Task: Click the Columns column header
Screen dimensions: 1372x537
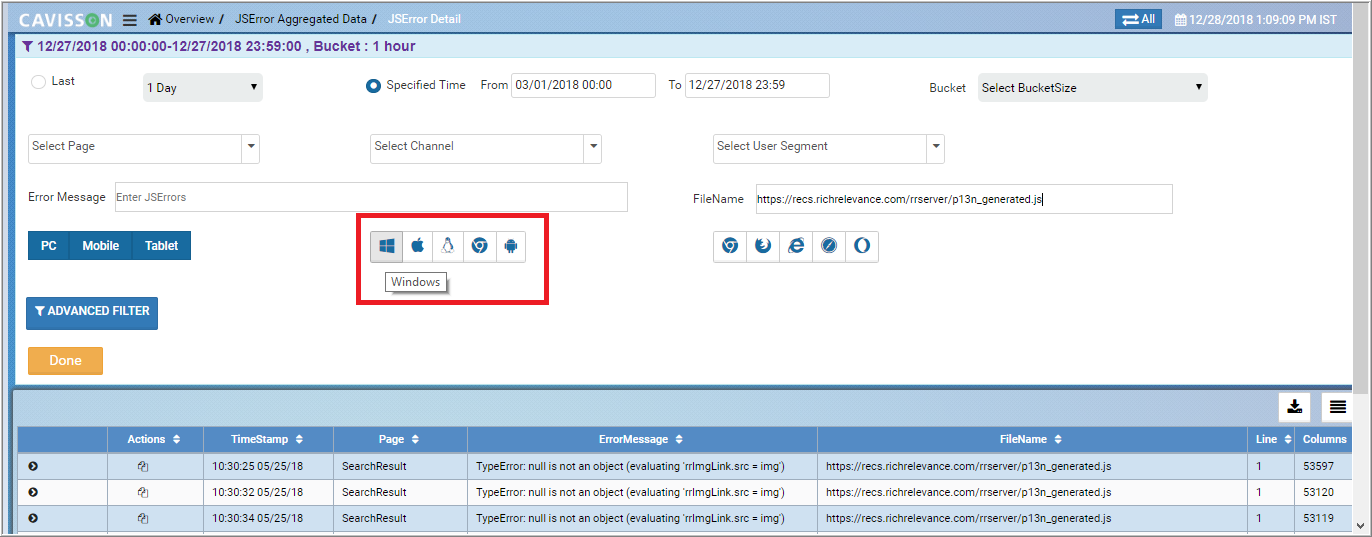Action: [1324, 440]
